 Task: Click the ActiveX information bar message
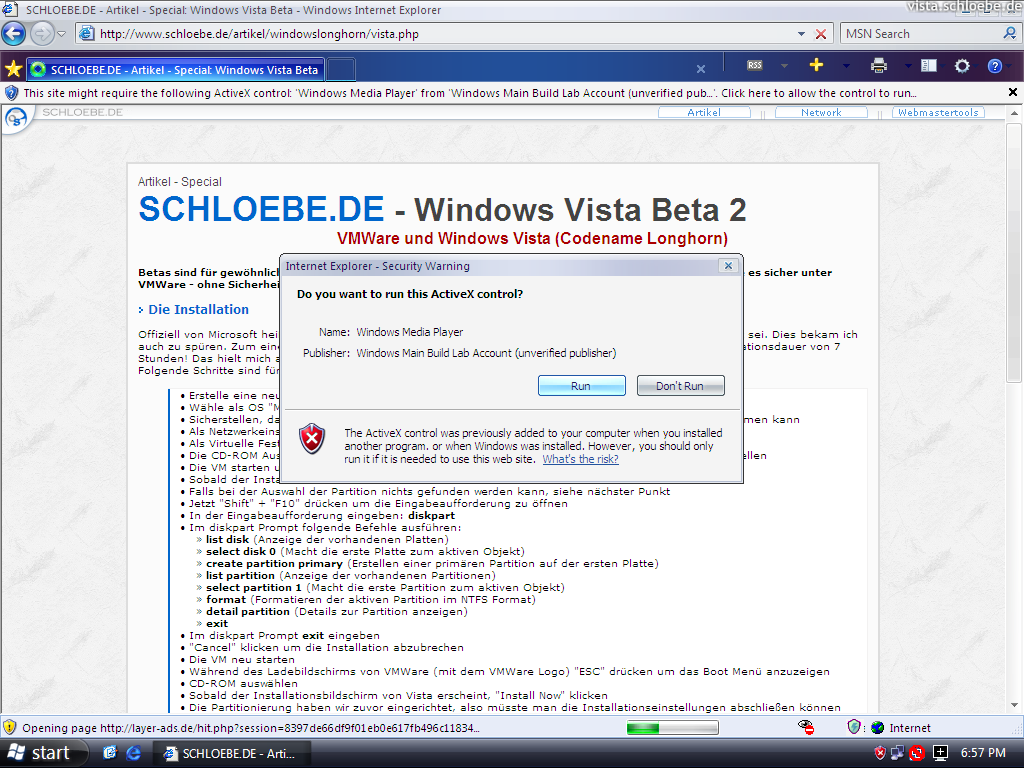coord(470,93)
